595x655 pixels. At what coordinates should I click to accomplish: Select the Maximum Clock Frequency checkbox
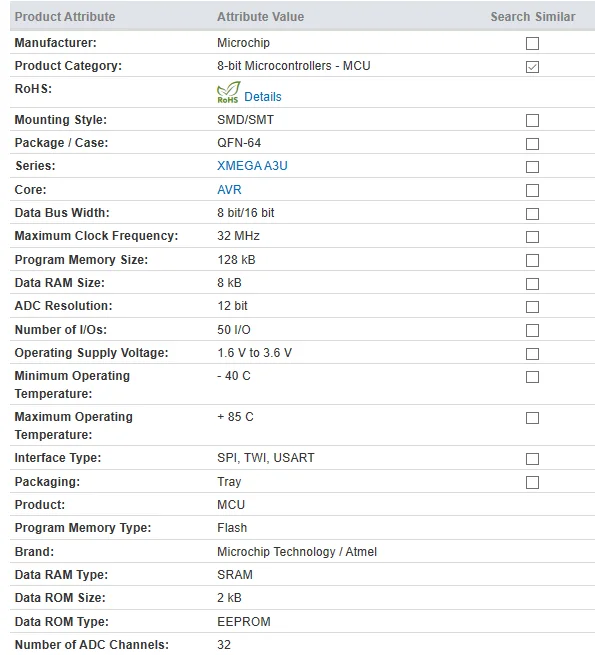click(x=532, y=237)
